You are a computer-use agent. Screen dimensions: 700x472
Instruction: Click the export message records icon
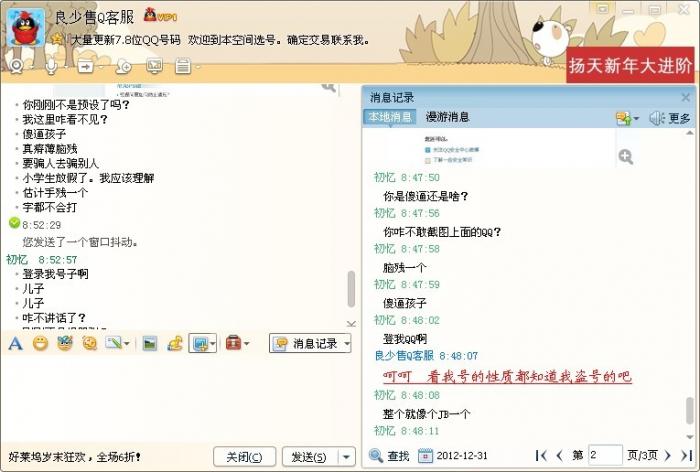click(x=624, y=118)
